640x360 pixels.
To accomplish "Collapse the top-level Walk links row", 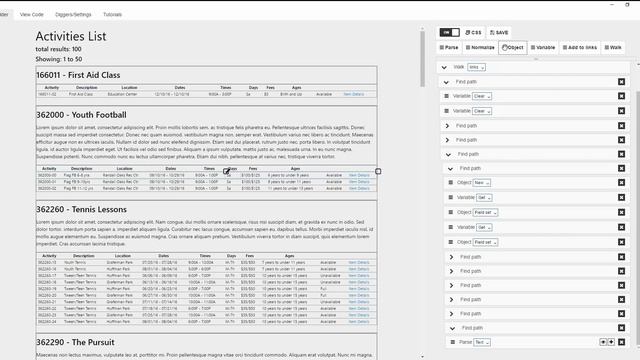I will [444, 67].
